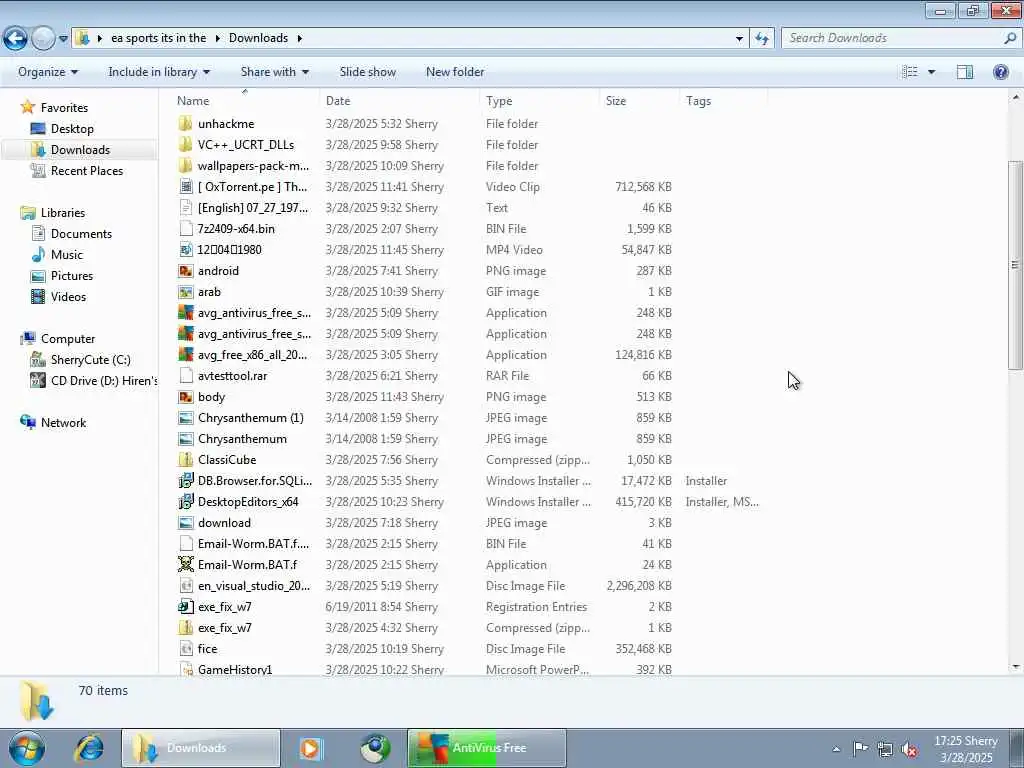Screen dimensions: 1024x768
Task: Open the Organize menu
Action: [48, 72]
